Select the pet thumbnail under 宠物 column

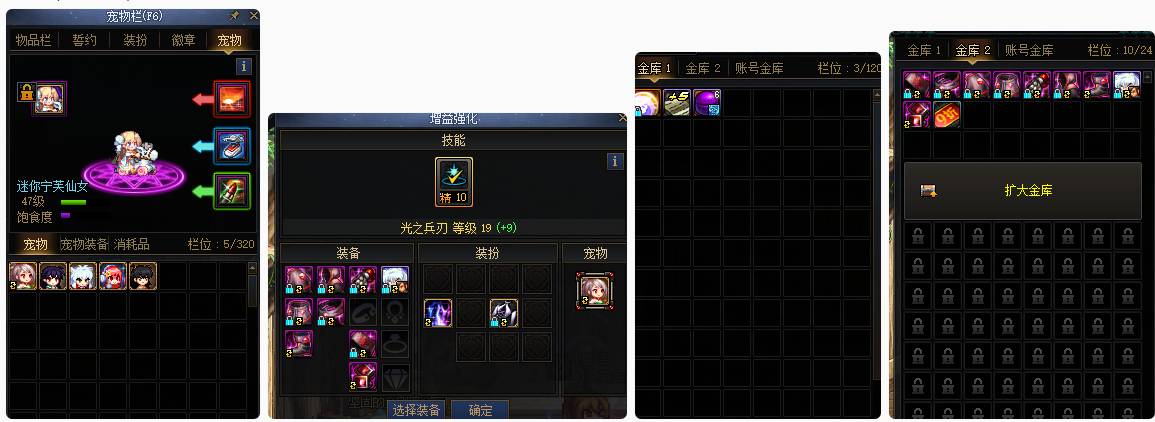tap(594, 290)
